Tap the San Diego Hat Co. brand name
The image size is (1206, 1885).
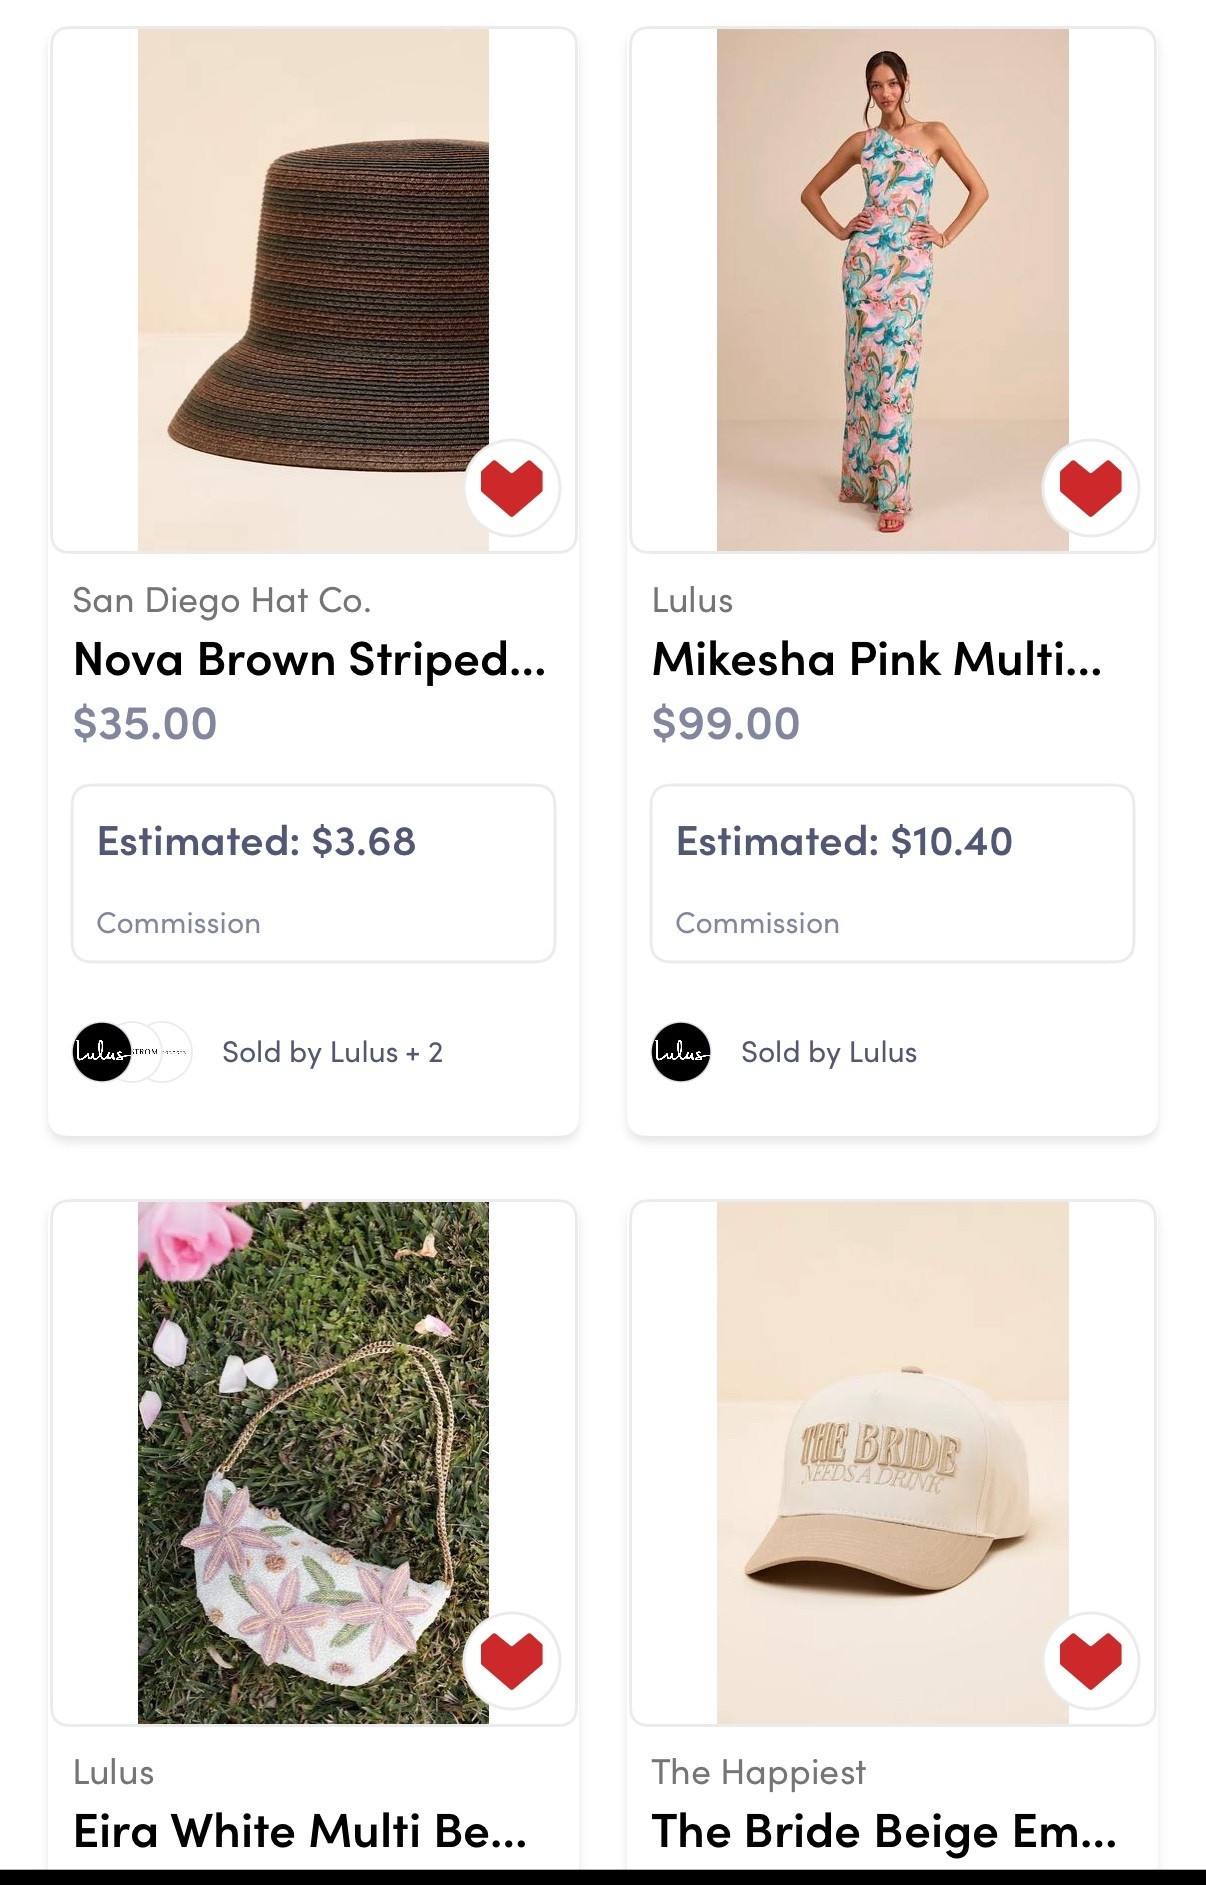pyautogui.click(x=222, y=600)
